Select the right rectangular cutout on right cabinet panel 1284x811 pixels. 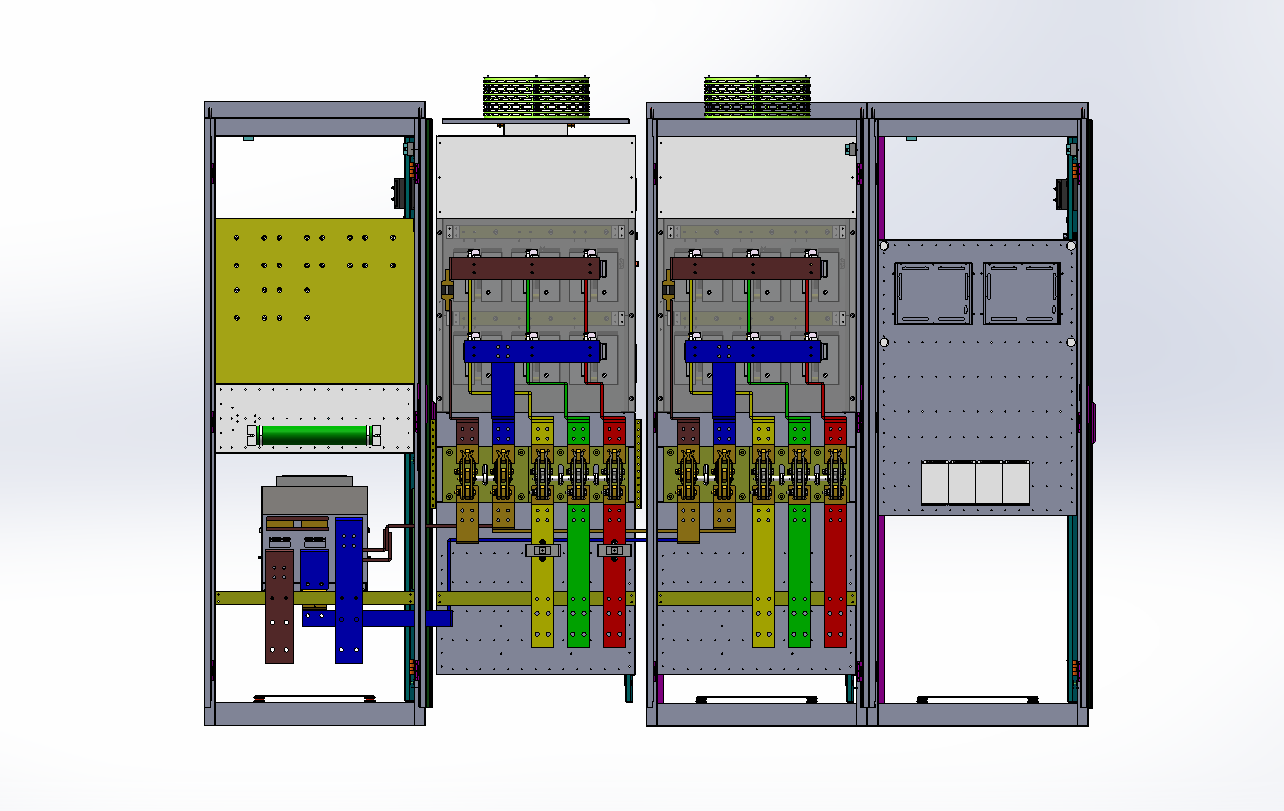pos(1021,293)
